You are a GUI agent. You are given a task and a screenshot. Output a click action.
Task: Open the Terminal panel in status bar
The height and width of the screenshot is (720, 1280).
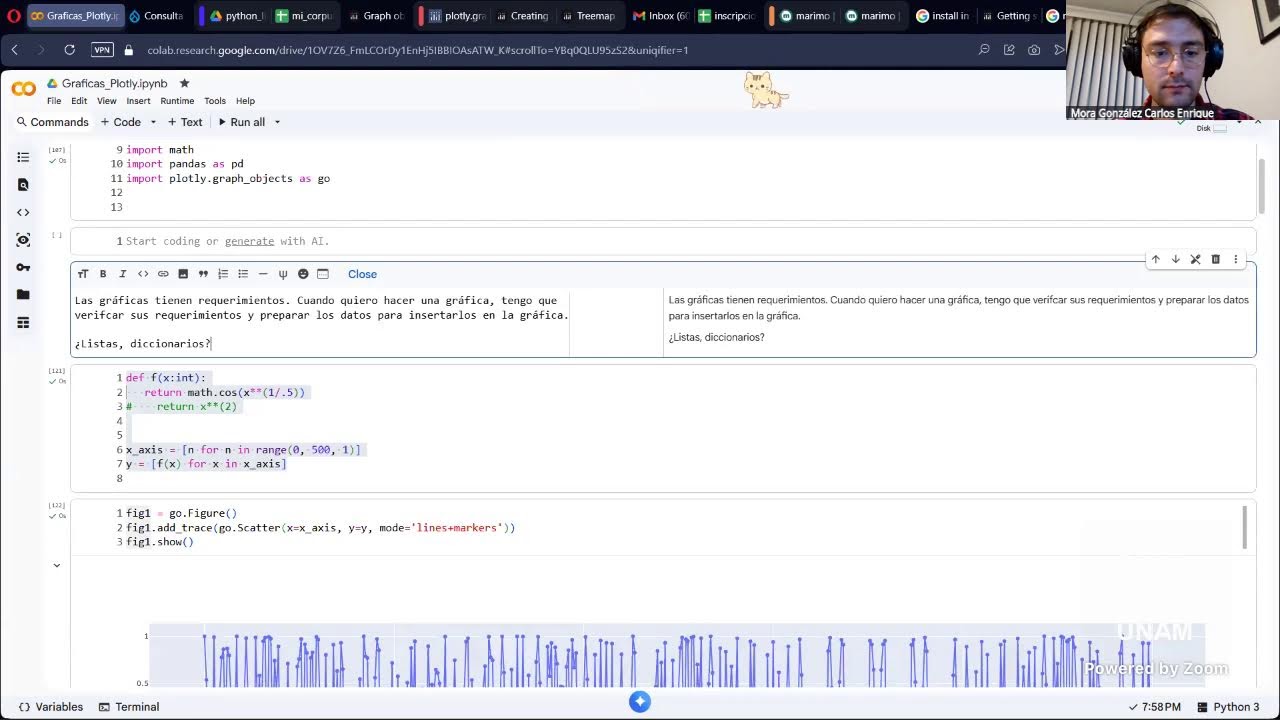click(x=129, y=707)
